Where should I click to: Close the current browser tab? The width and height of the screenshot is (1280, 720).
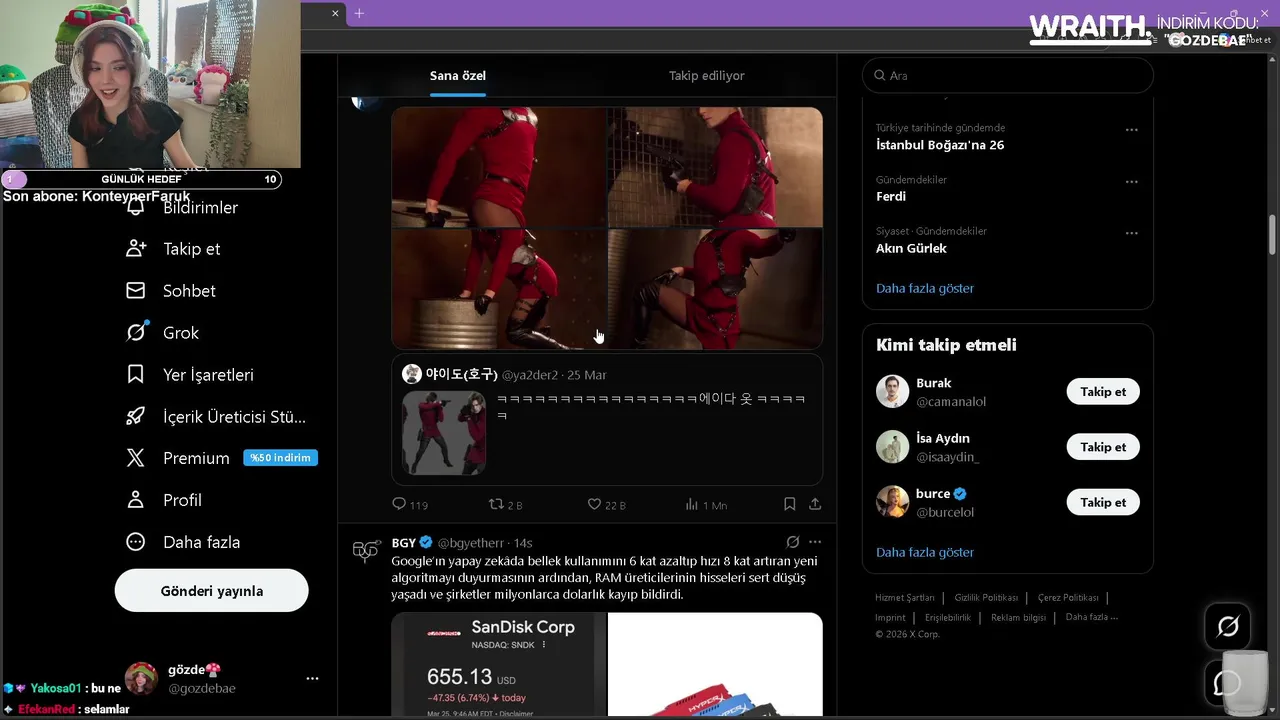(x=335, y=13)
